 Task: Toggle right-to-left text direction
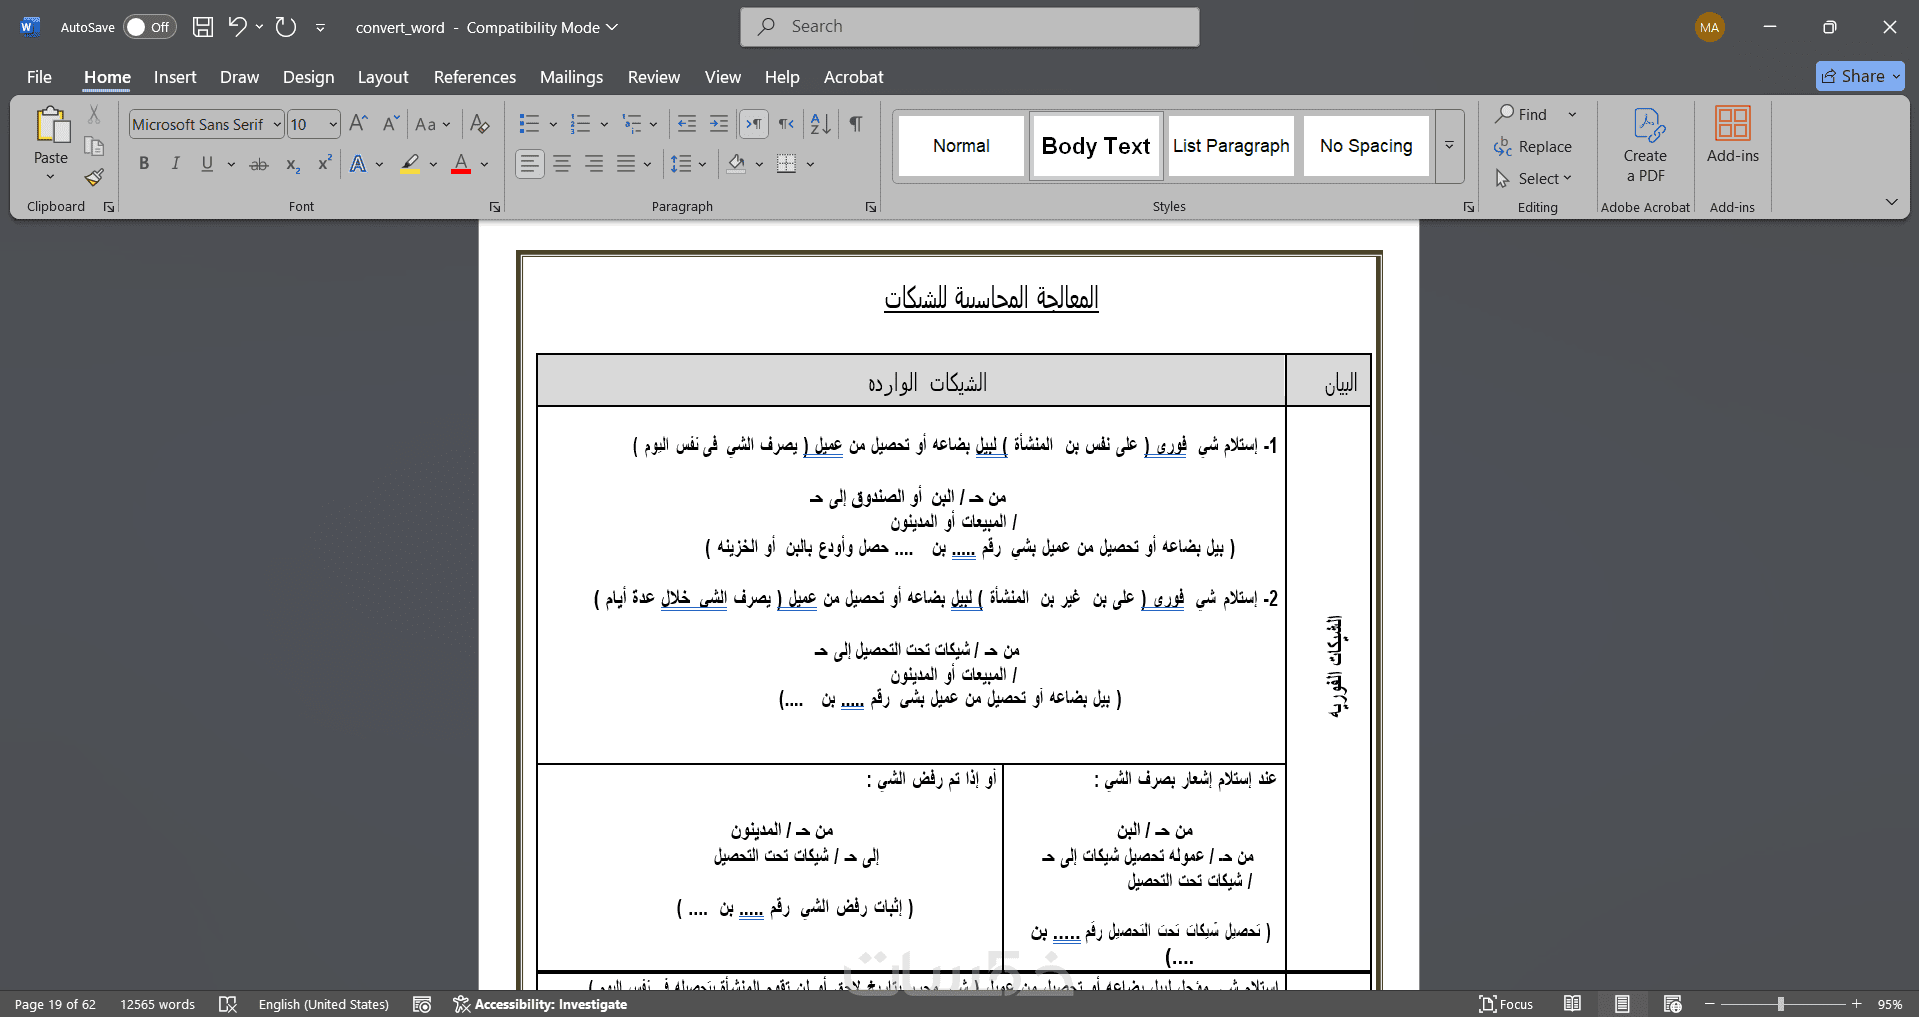click(787, 124)
